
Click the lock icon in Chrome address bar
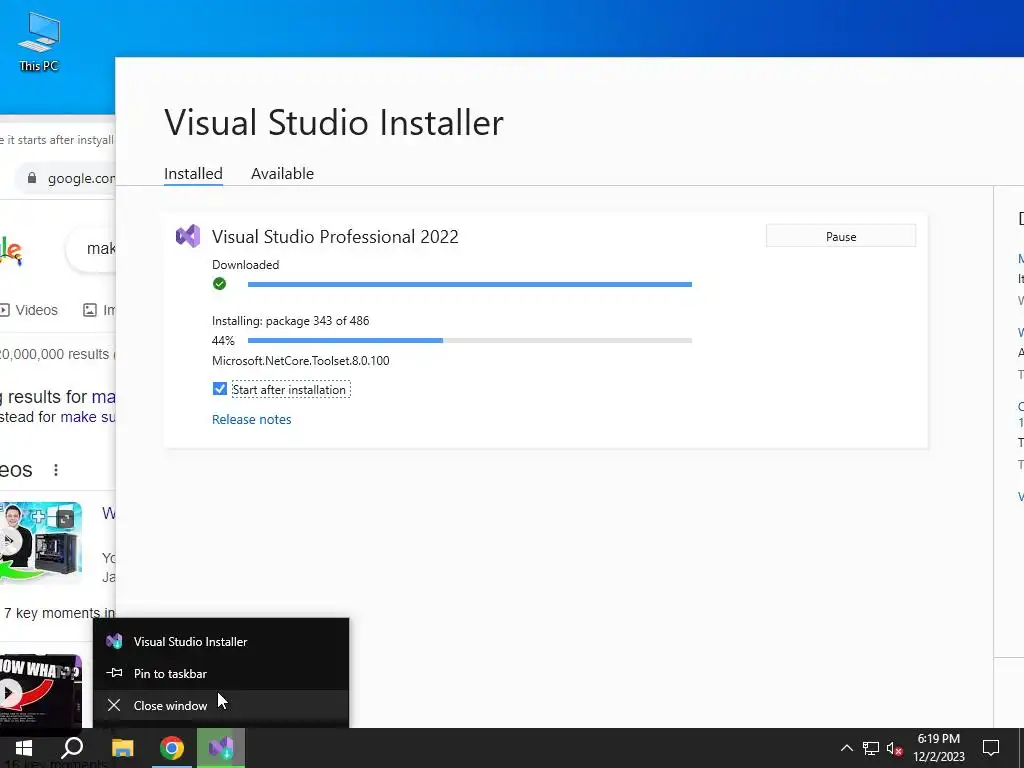tap(32, 178)
